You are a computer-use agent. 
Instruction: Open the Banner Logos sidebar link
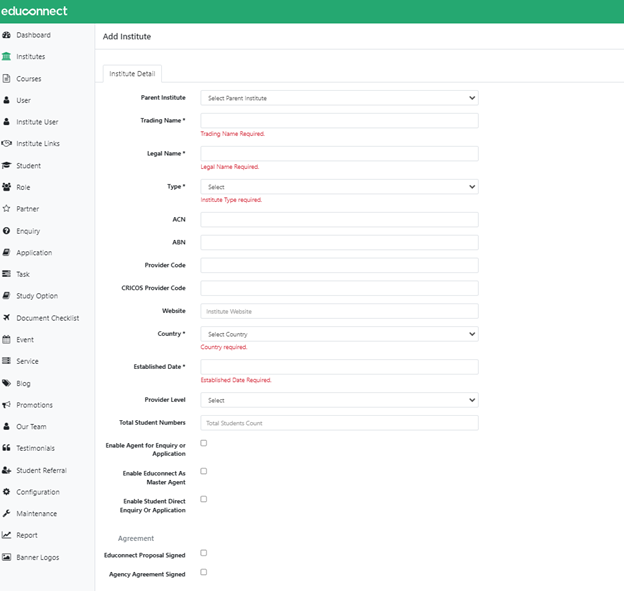(x=37, y=557)
